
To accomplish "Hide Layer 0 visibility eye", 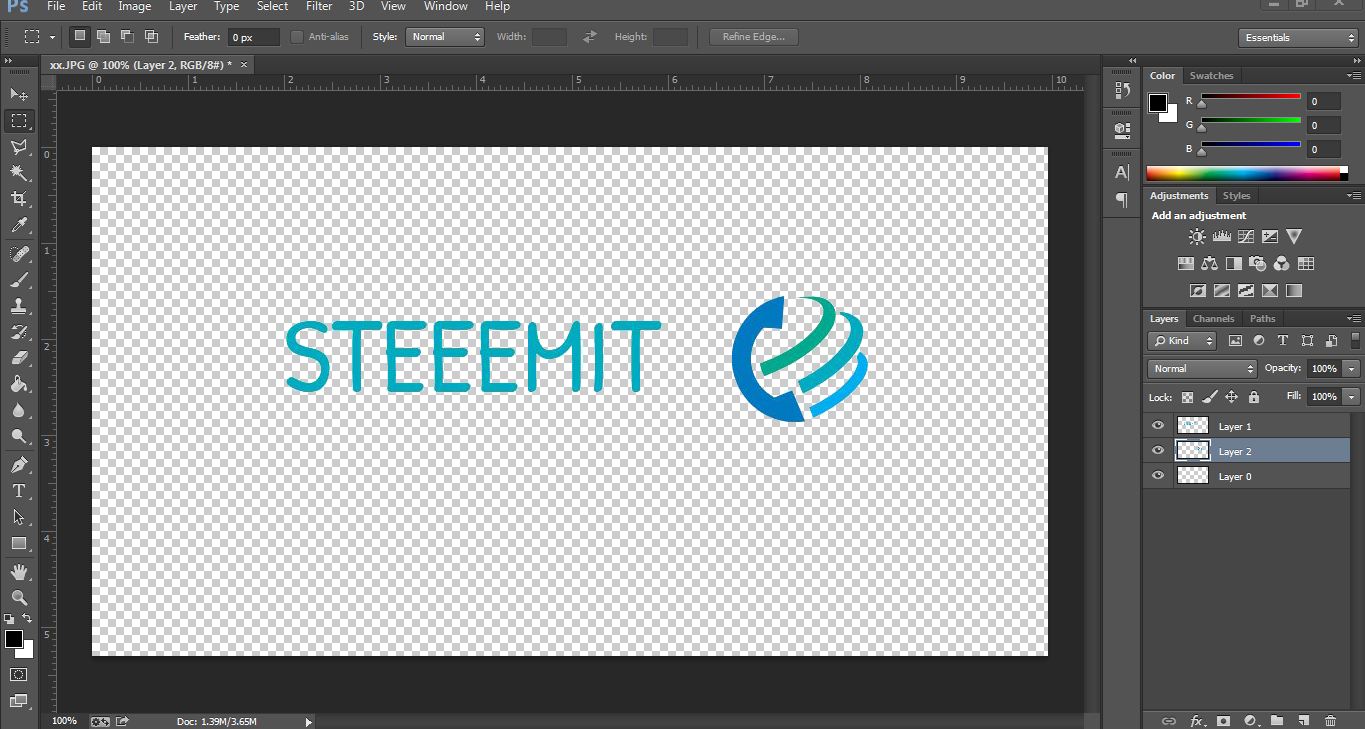I will [1158, 476].
